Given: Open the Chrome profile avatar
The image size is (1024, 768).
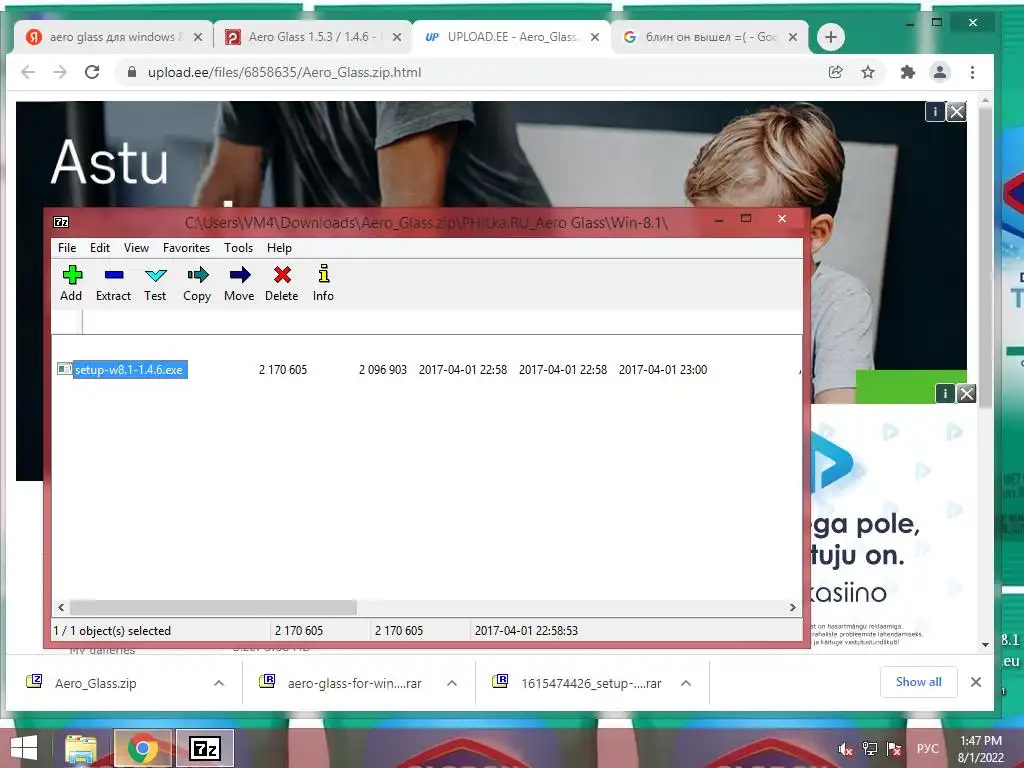Looking at the screenshot, I should [940, 72].
